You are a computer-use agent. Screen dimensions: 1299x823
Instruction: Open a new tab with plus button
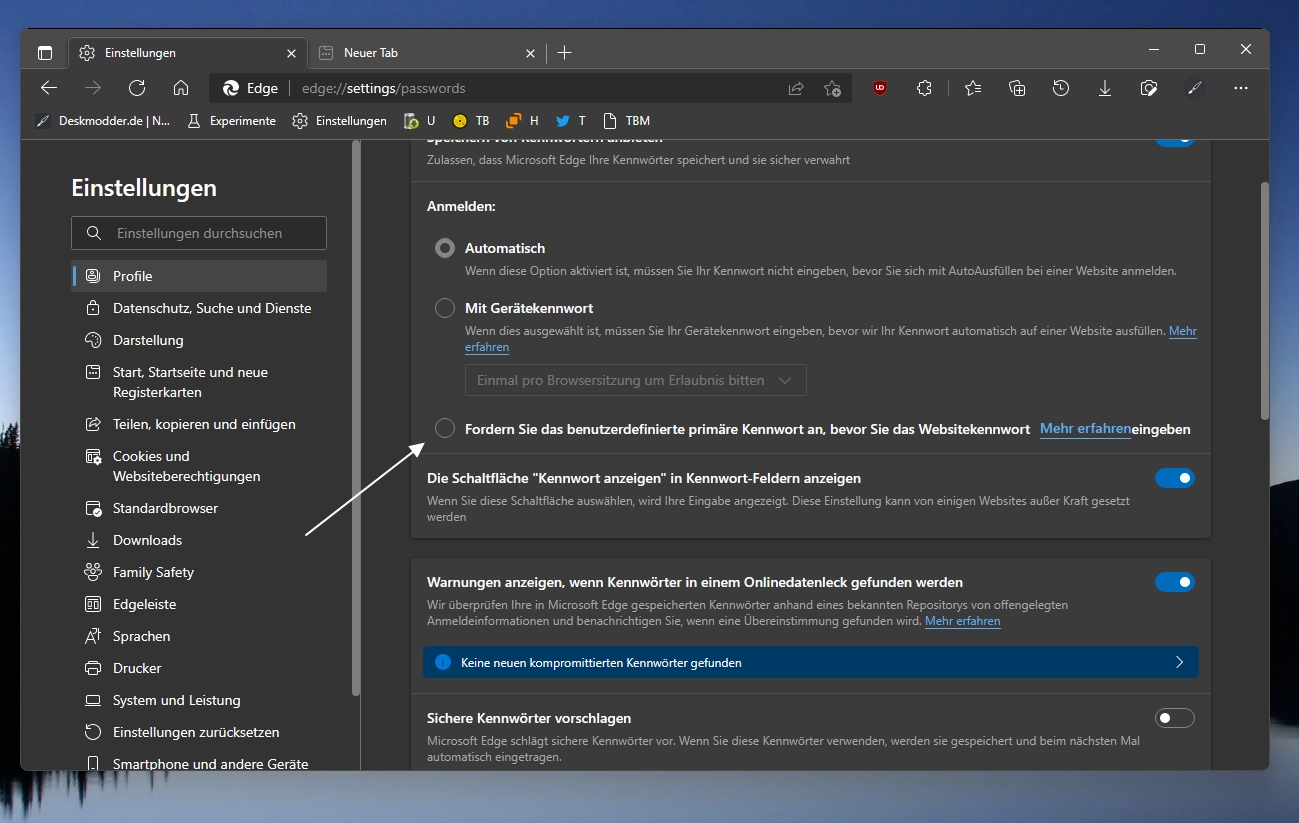(x=564, y=53)
